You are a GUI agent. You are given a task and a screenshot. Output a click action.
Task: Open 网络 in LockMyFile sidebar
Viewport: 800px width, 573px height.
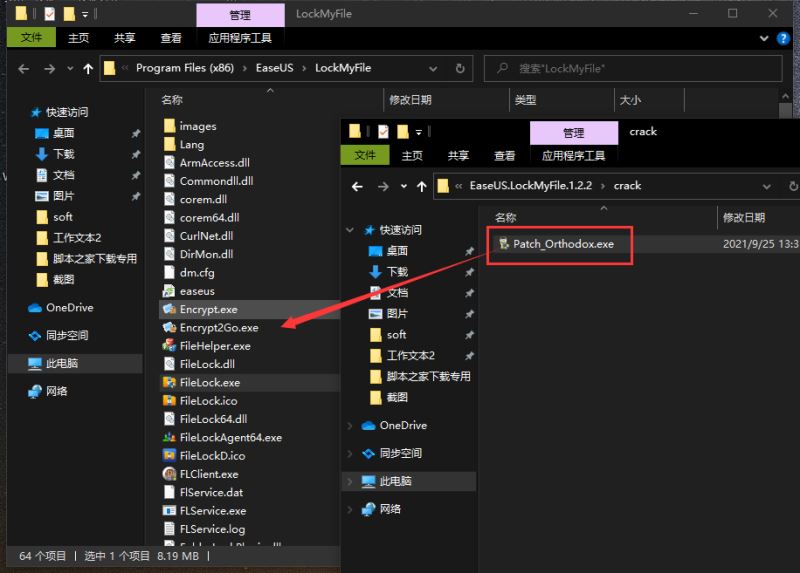56,391
